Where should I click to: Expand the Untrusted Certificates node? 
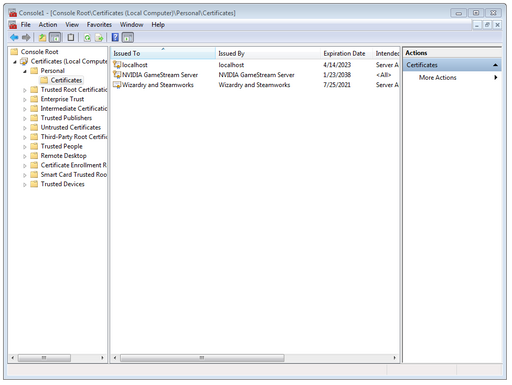[25, 128]
